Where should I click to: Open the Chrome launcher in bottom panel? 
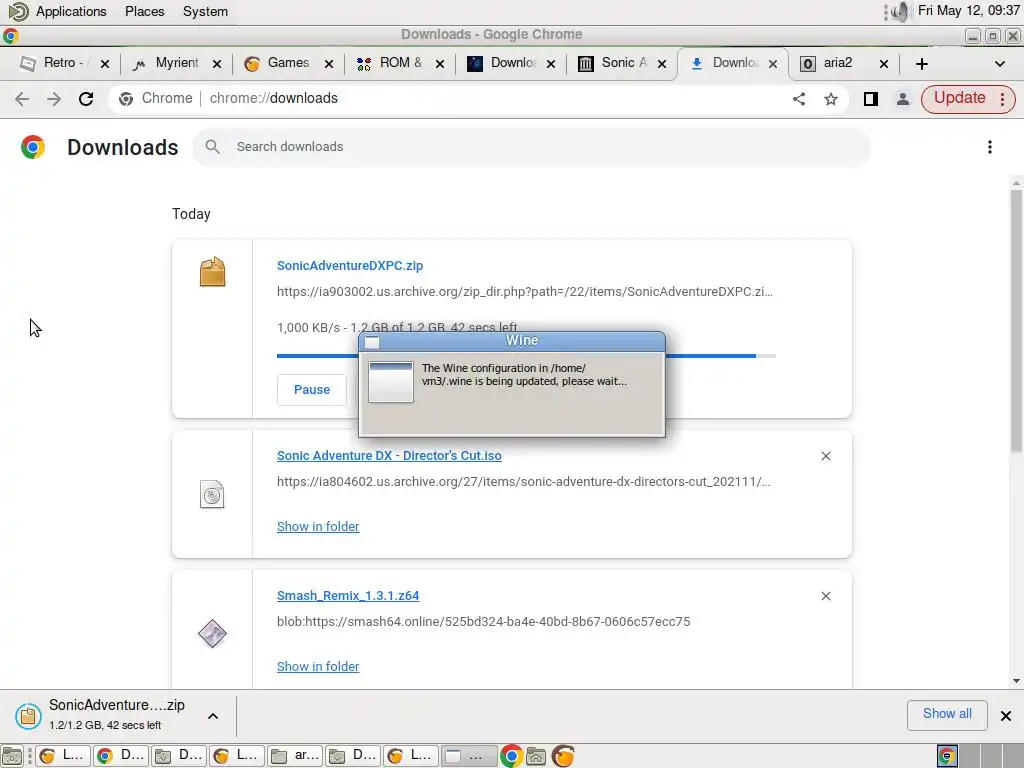511,756
